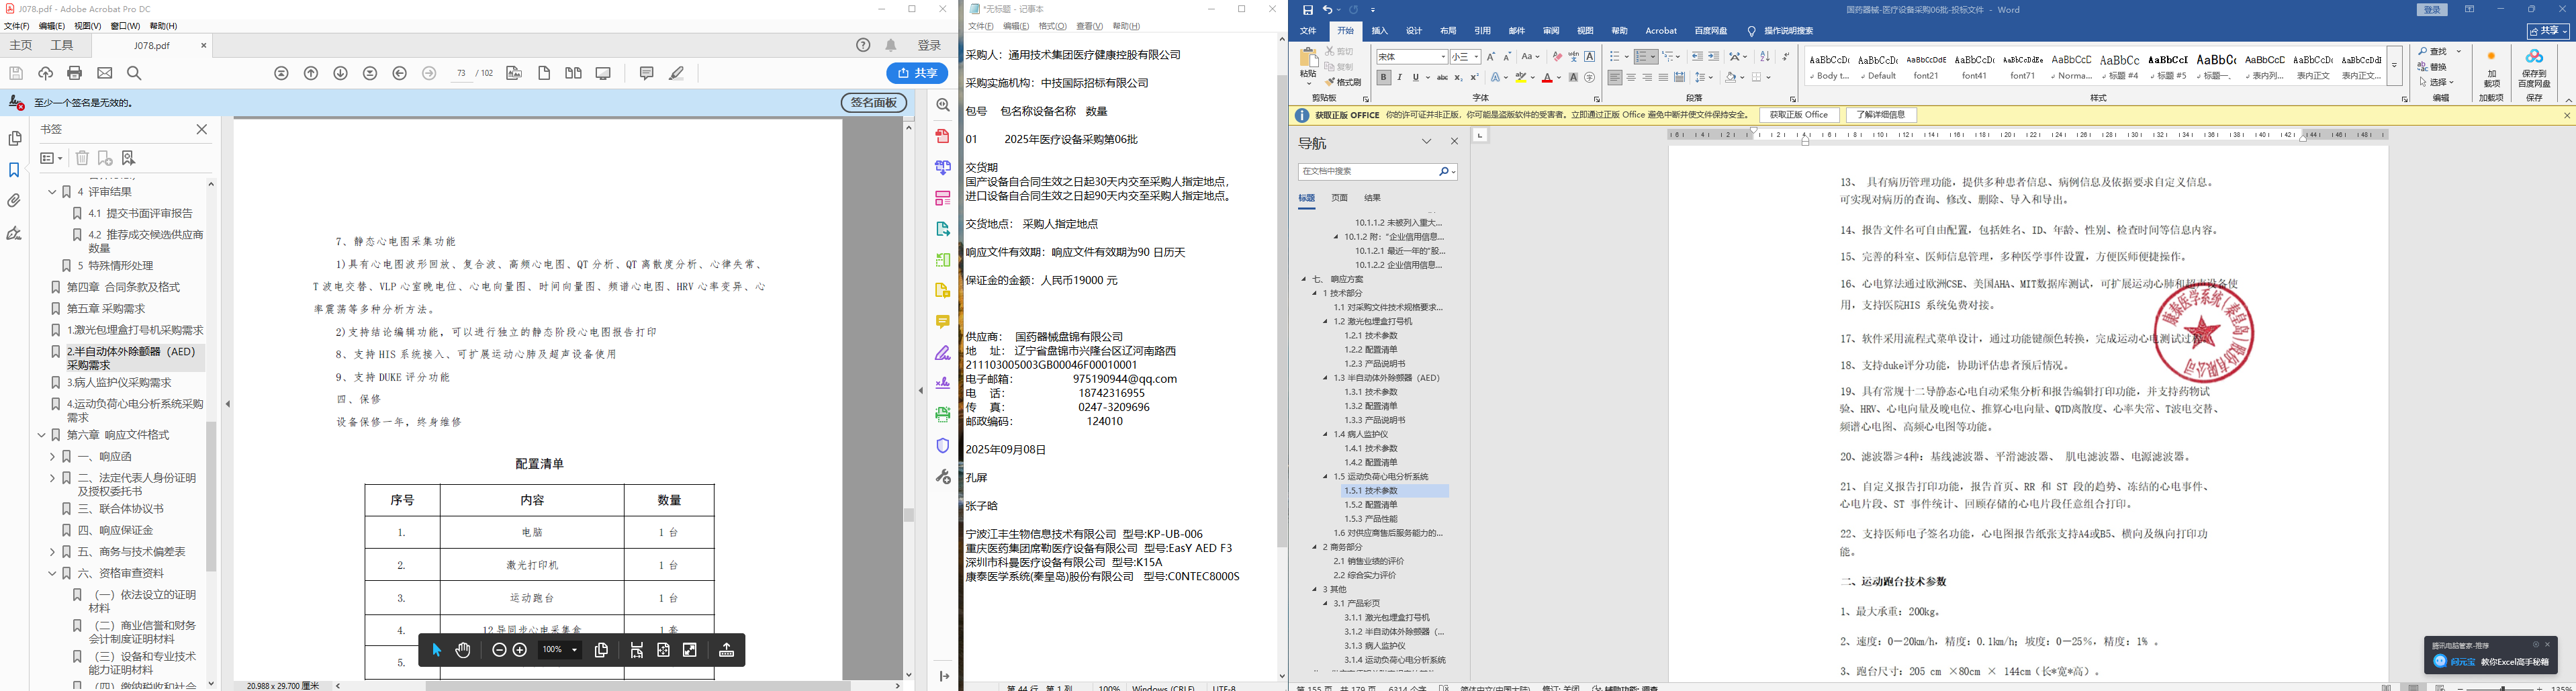Image resolution: width=2576 pixels, height=691 pixels.
Task: Apply yellow text highlight color in Word
Action: 1520,77
